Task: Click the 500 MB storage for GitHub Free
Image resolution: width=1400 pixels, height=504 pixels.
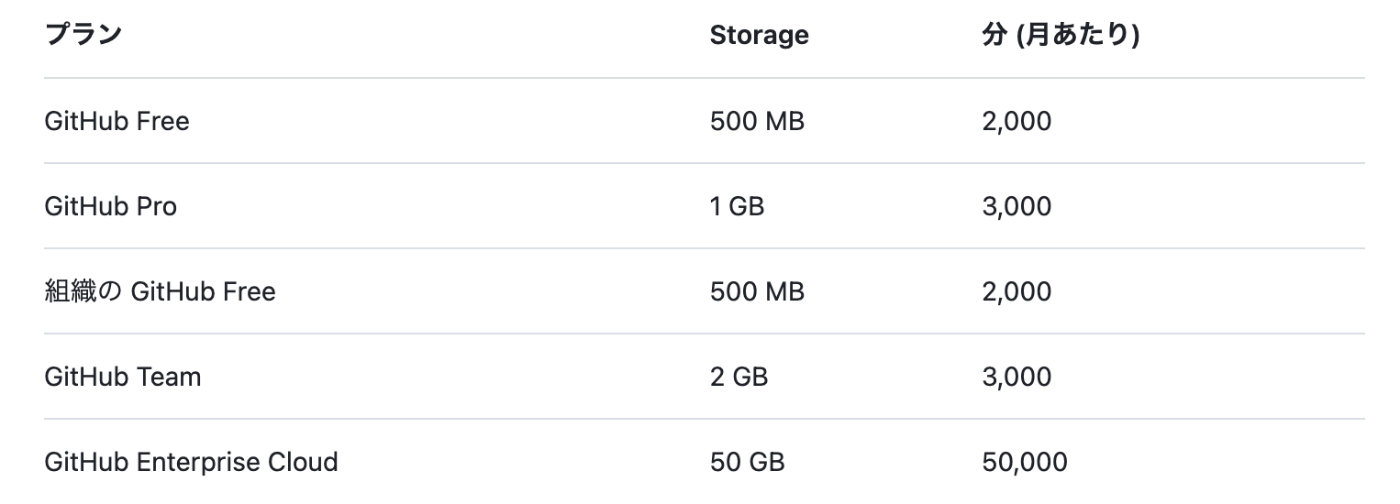Action: [x=757, y=122]
